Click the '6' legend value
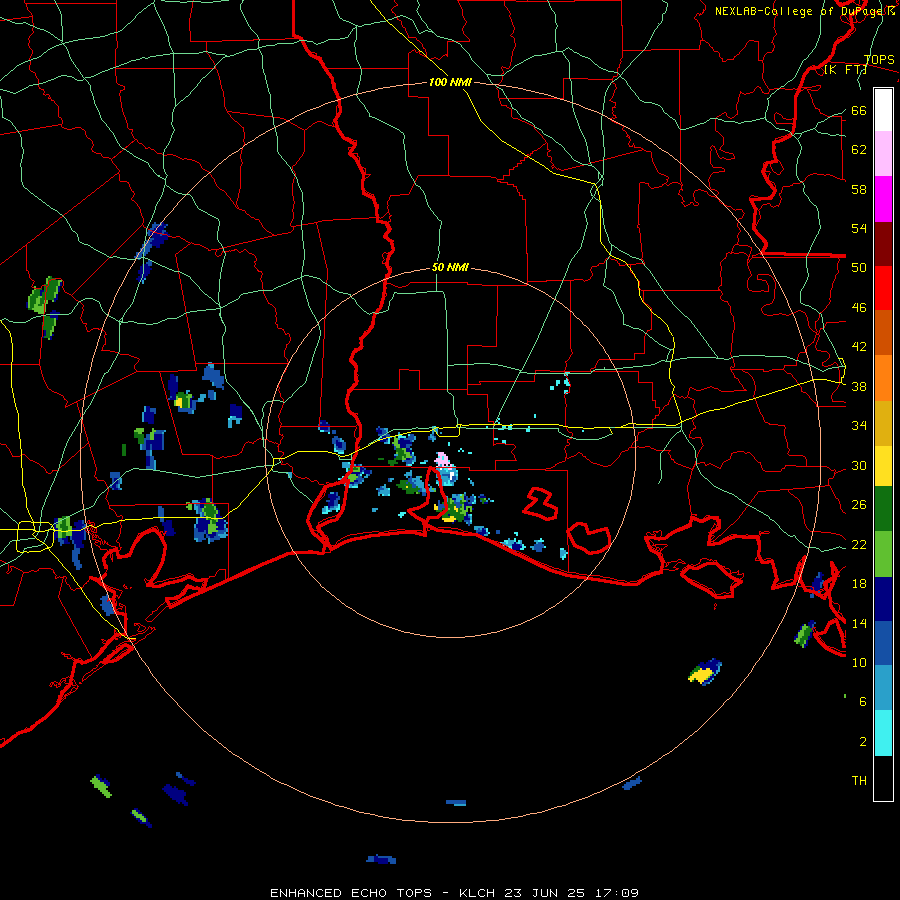Image resolution: width=900 pixels, height=900 pixels. tap(863, 702)
